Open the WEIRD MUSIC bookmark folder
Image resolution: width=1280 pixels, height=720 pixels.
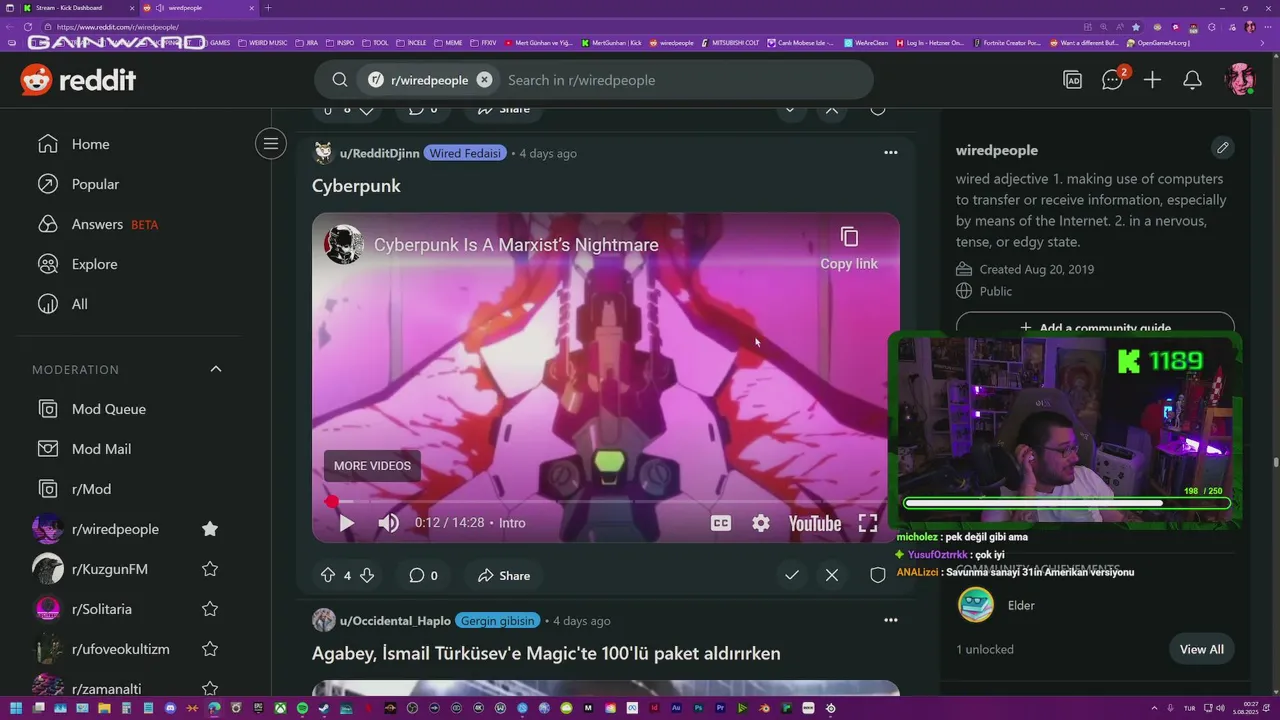click(x=263, y=43)
